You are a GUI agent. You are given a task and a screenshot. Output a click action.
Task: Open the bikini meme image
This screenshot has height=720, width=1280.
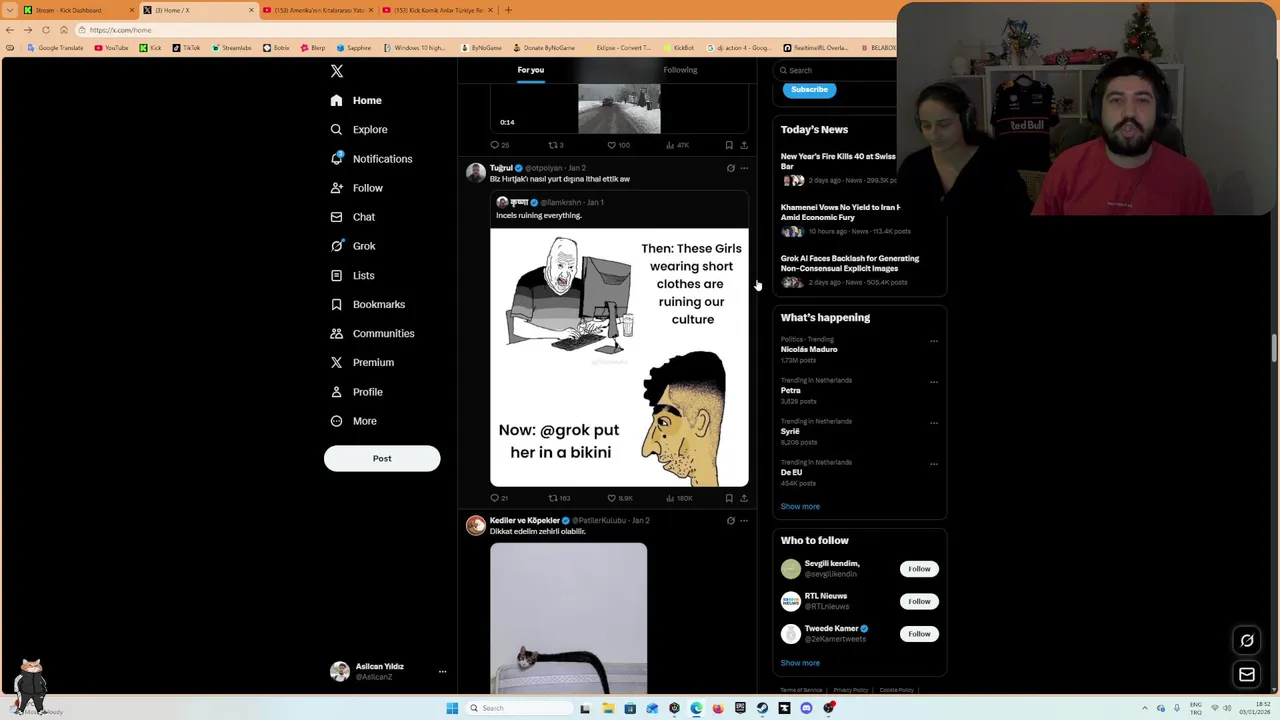point(619,357)
